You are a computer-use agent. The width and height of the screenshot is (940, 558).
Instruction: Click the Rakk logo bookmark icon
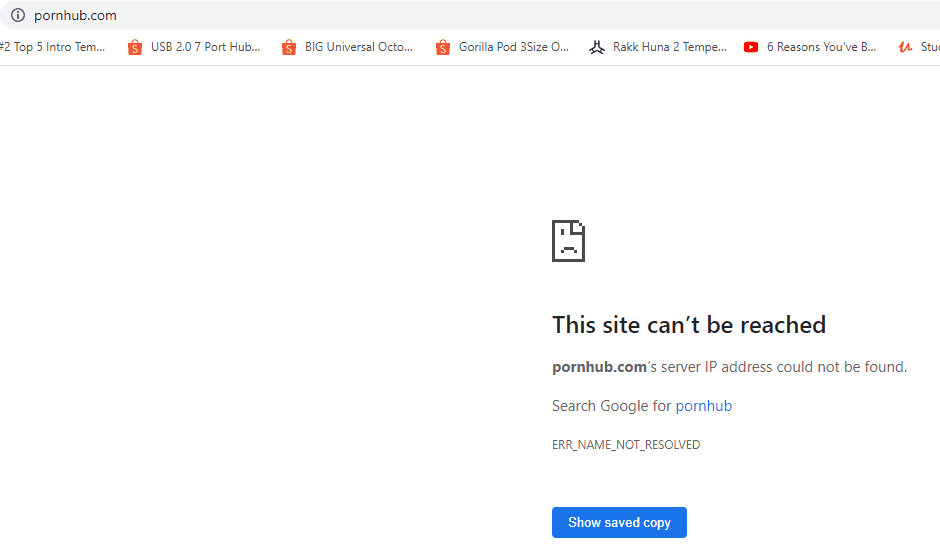coord(596,47)
